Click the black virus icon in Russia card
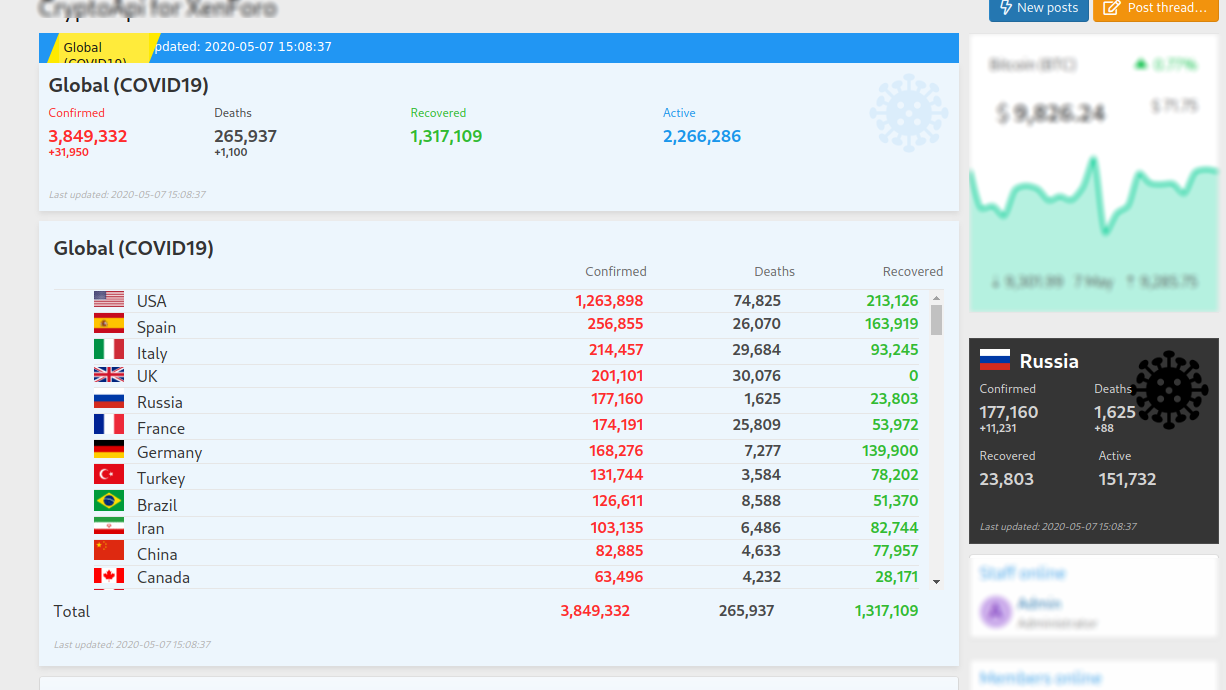1226x690 pixels. 1170,390
